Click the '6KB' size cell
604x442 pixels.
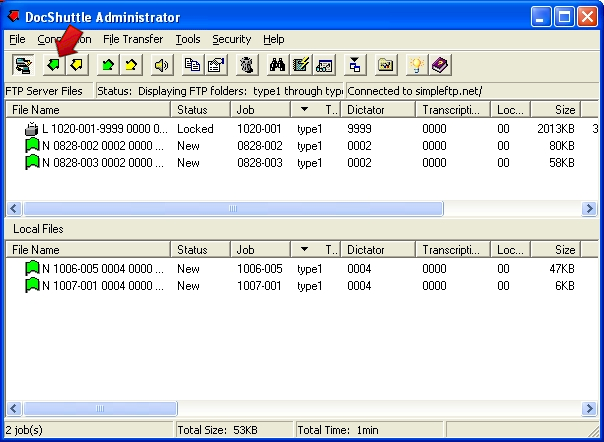[565, 286]
